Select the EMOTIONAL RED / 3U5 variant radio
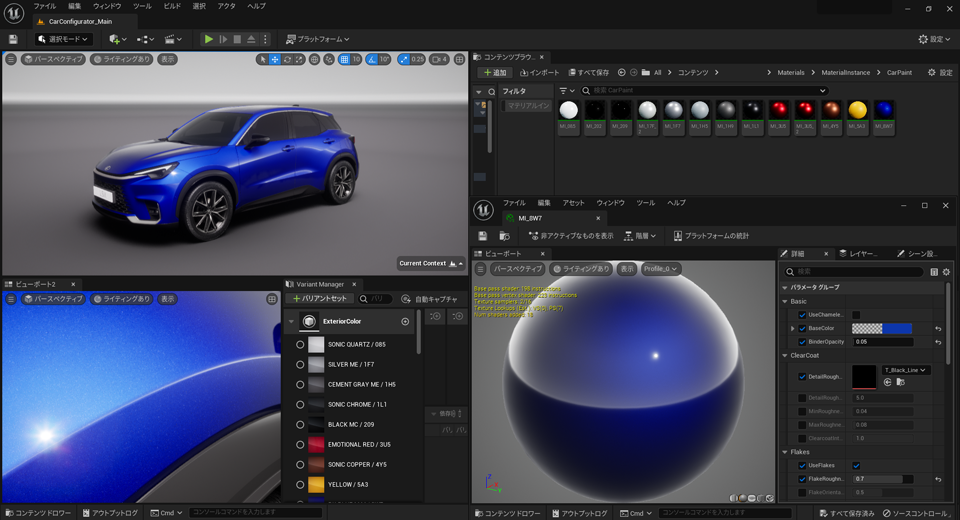 [300, 445]
